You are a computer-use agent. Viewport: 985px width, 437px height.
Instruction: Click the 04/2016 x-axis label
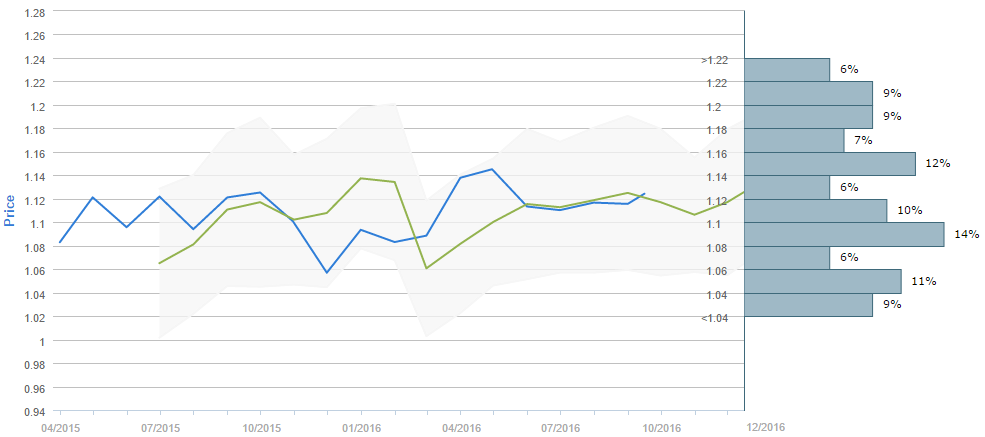pos(460,427)
